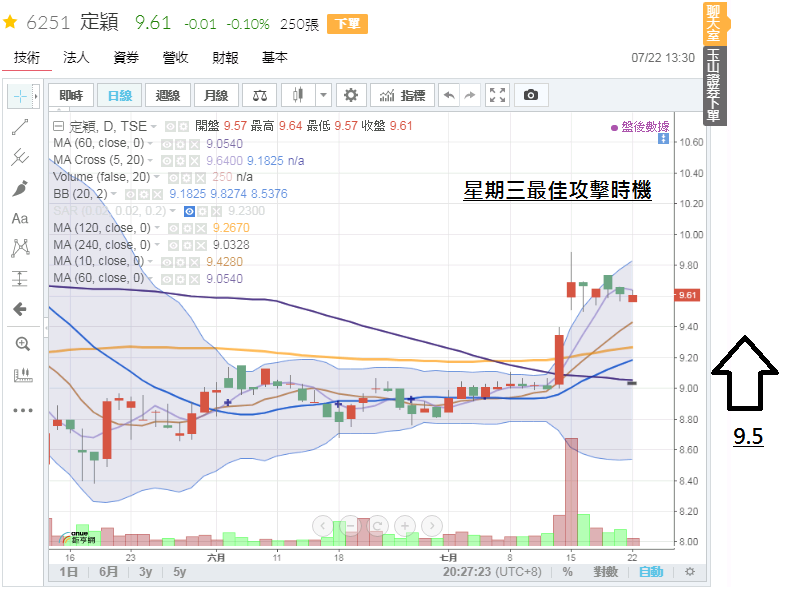Click the orange 下單 order button
Image resolution: width=805 pixels, height=600 pixels.
click(348, 24)
